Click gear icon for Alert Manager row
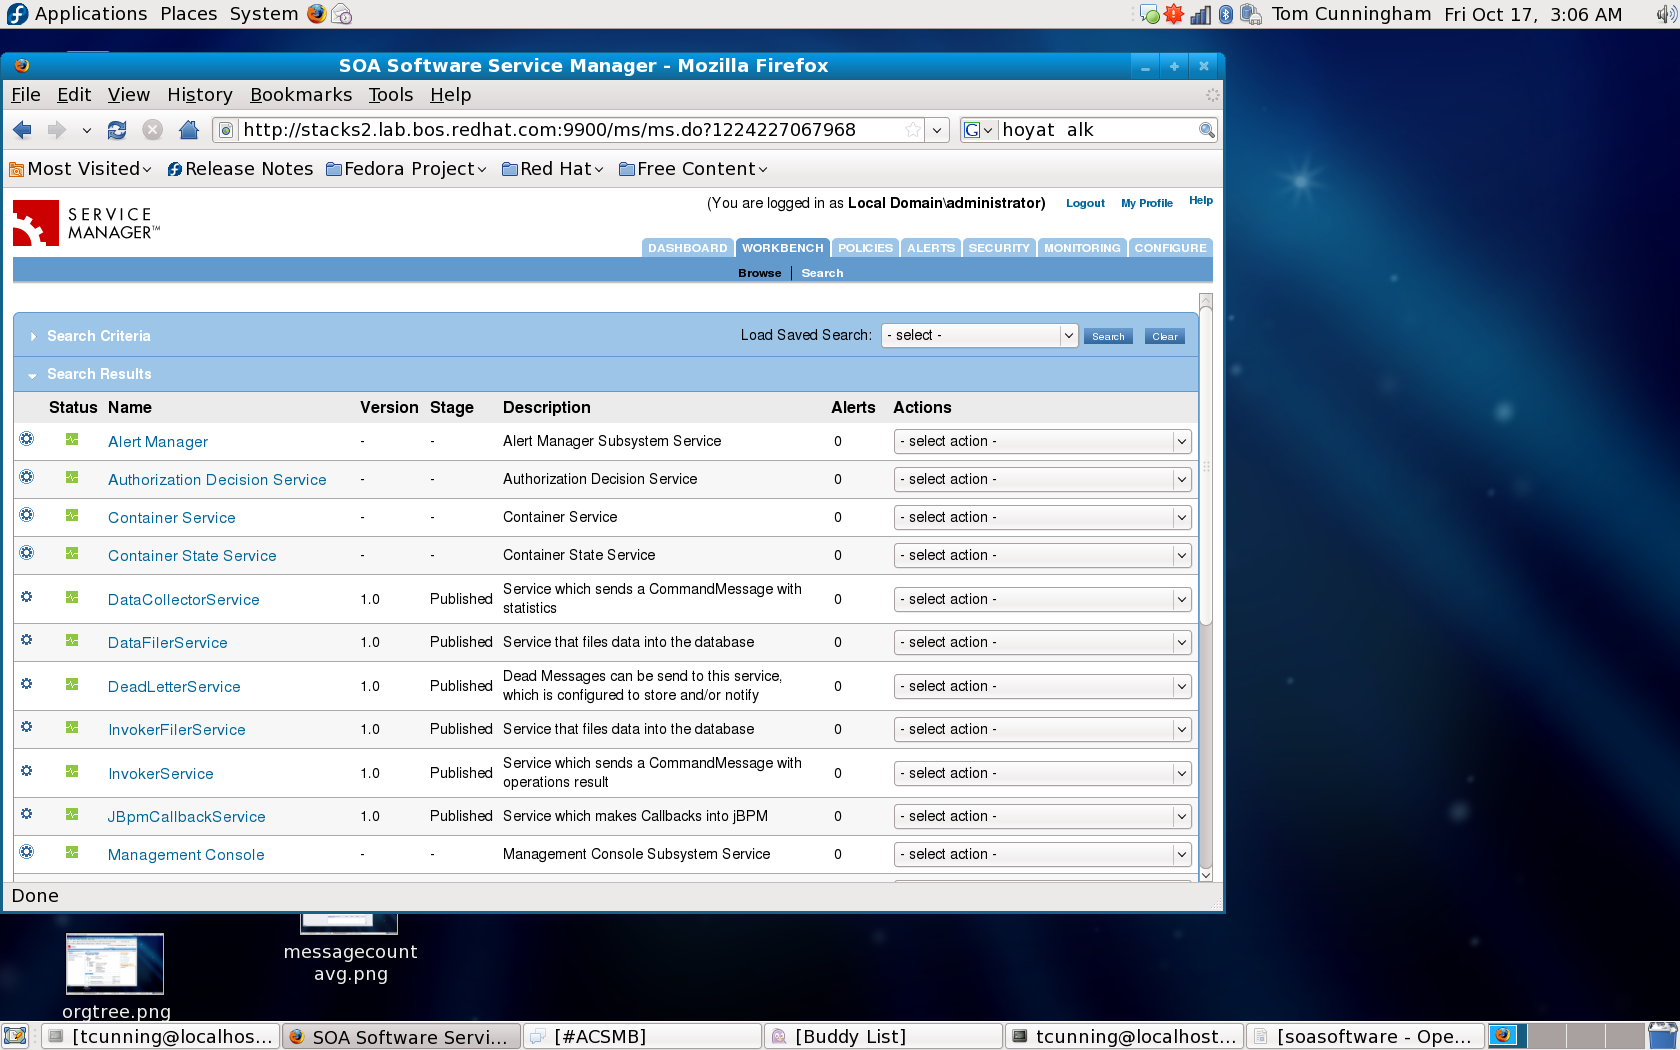Screen dimensions: 1680x1050 27,439
